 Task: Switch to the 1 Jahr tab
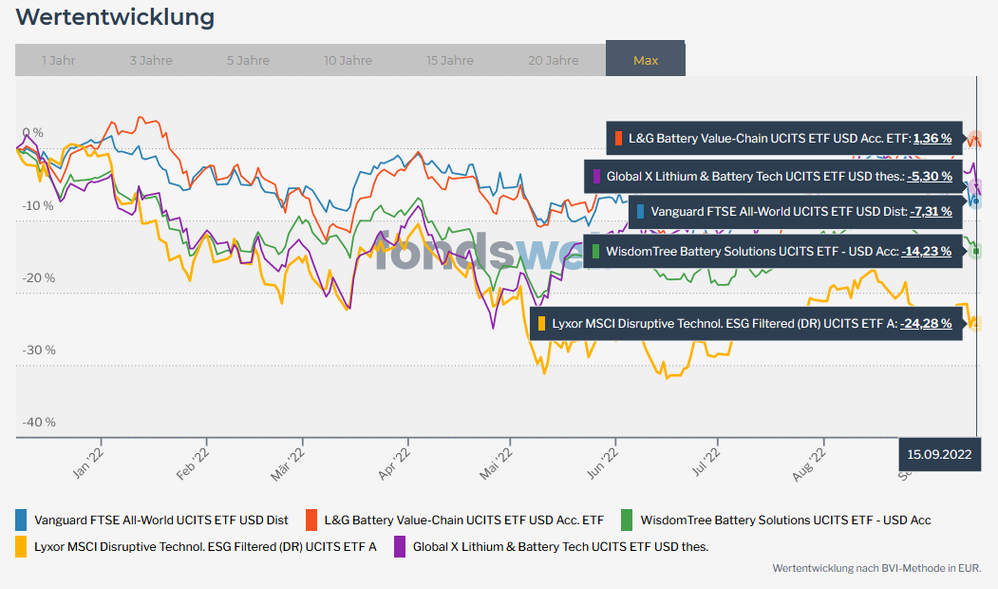(58, 60)
